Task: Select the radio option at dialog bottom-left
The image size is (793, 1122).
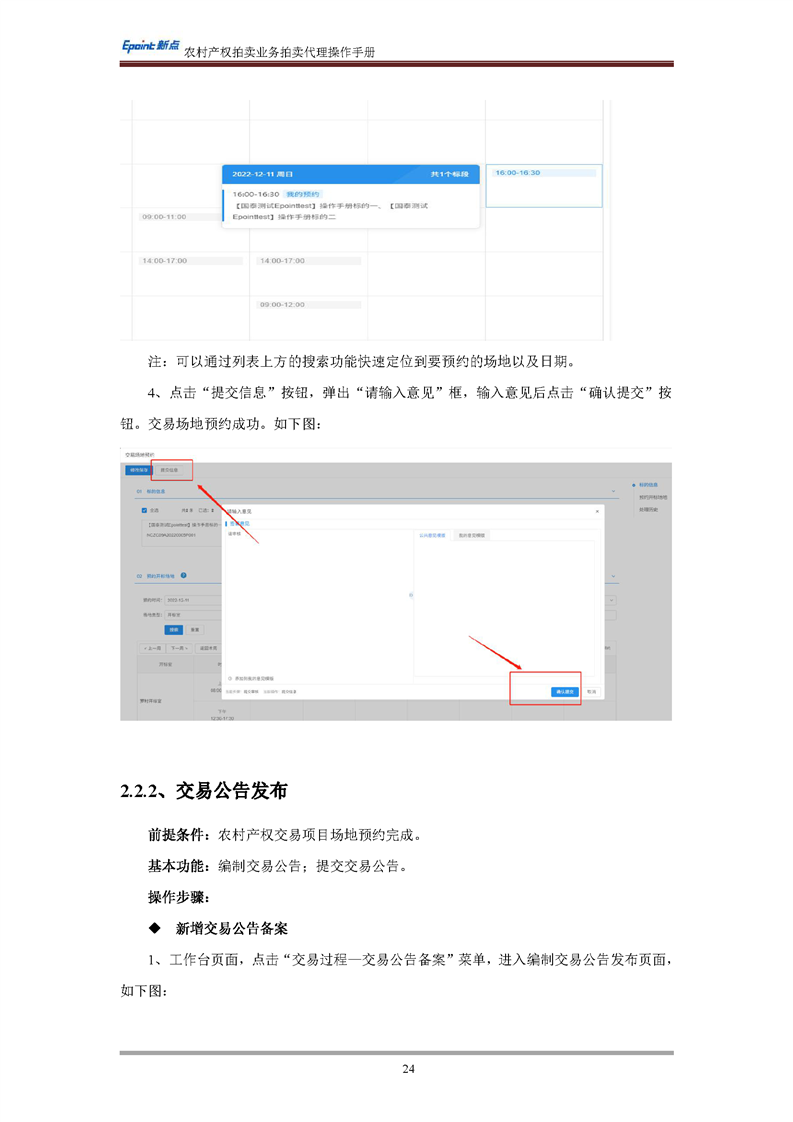Action: click(x=229, y=677)
